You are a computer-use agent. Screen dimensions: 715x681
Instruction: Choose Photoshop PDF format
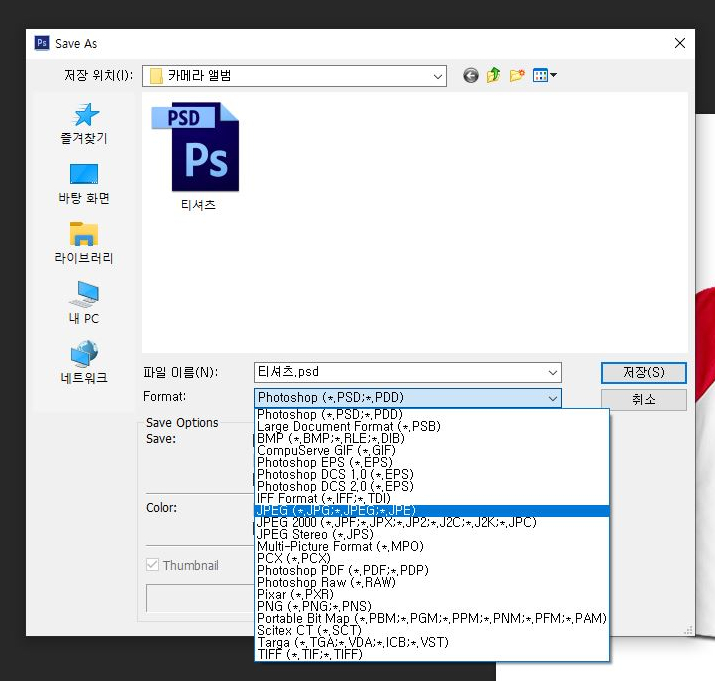click(431, 570)
